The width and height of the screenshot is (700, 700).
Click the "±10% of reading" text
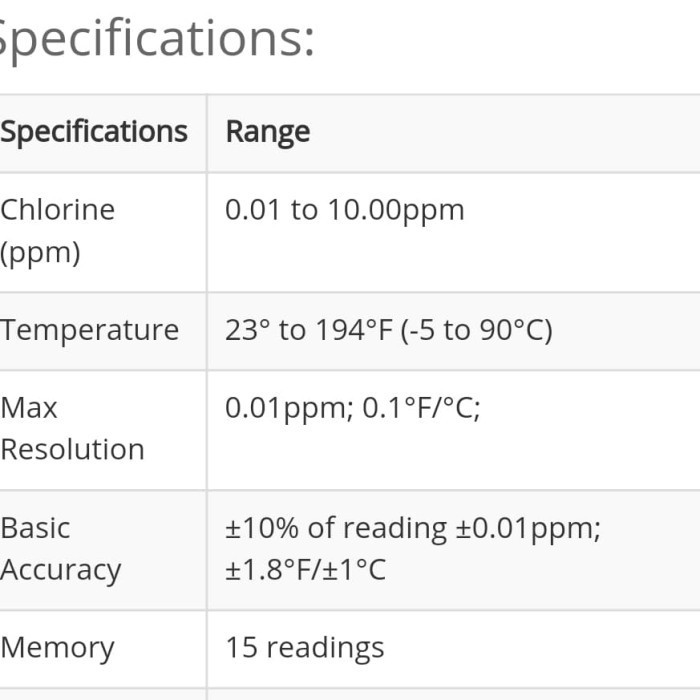point(336,528)
